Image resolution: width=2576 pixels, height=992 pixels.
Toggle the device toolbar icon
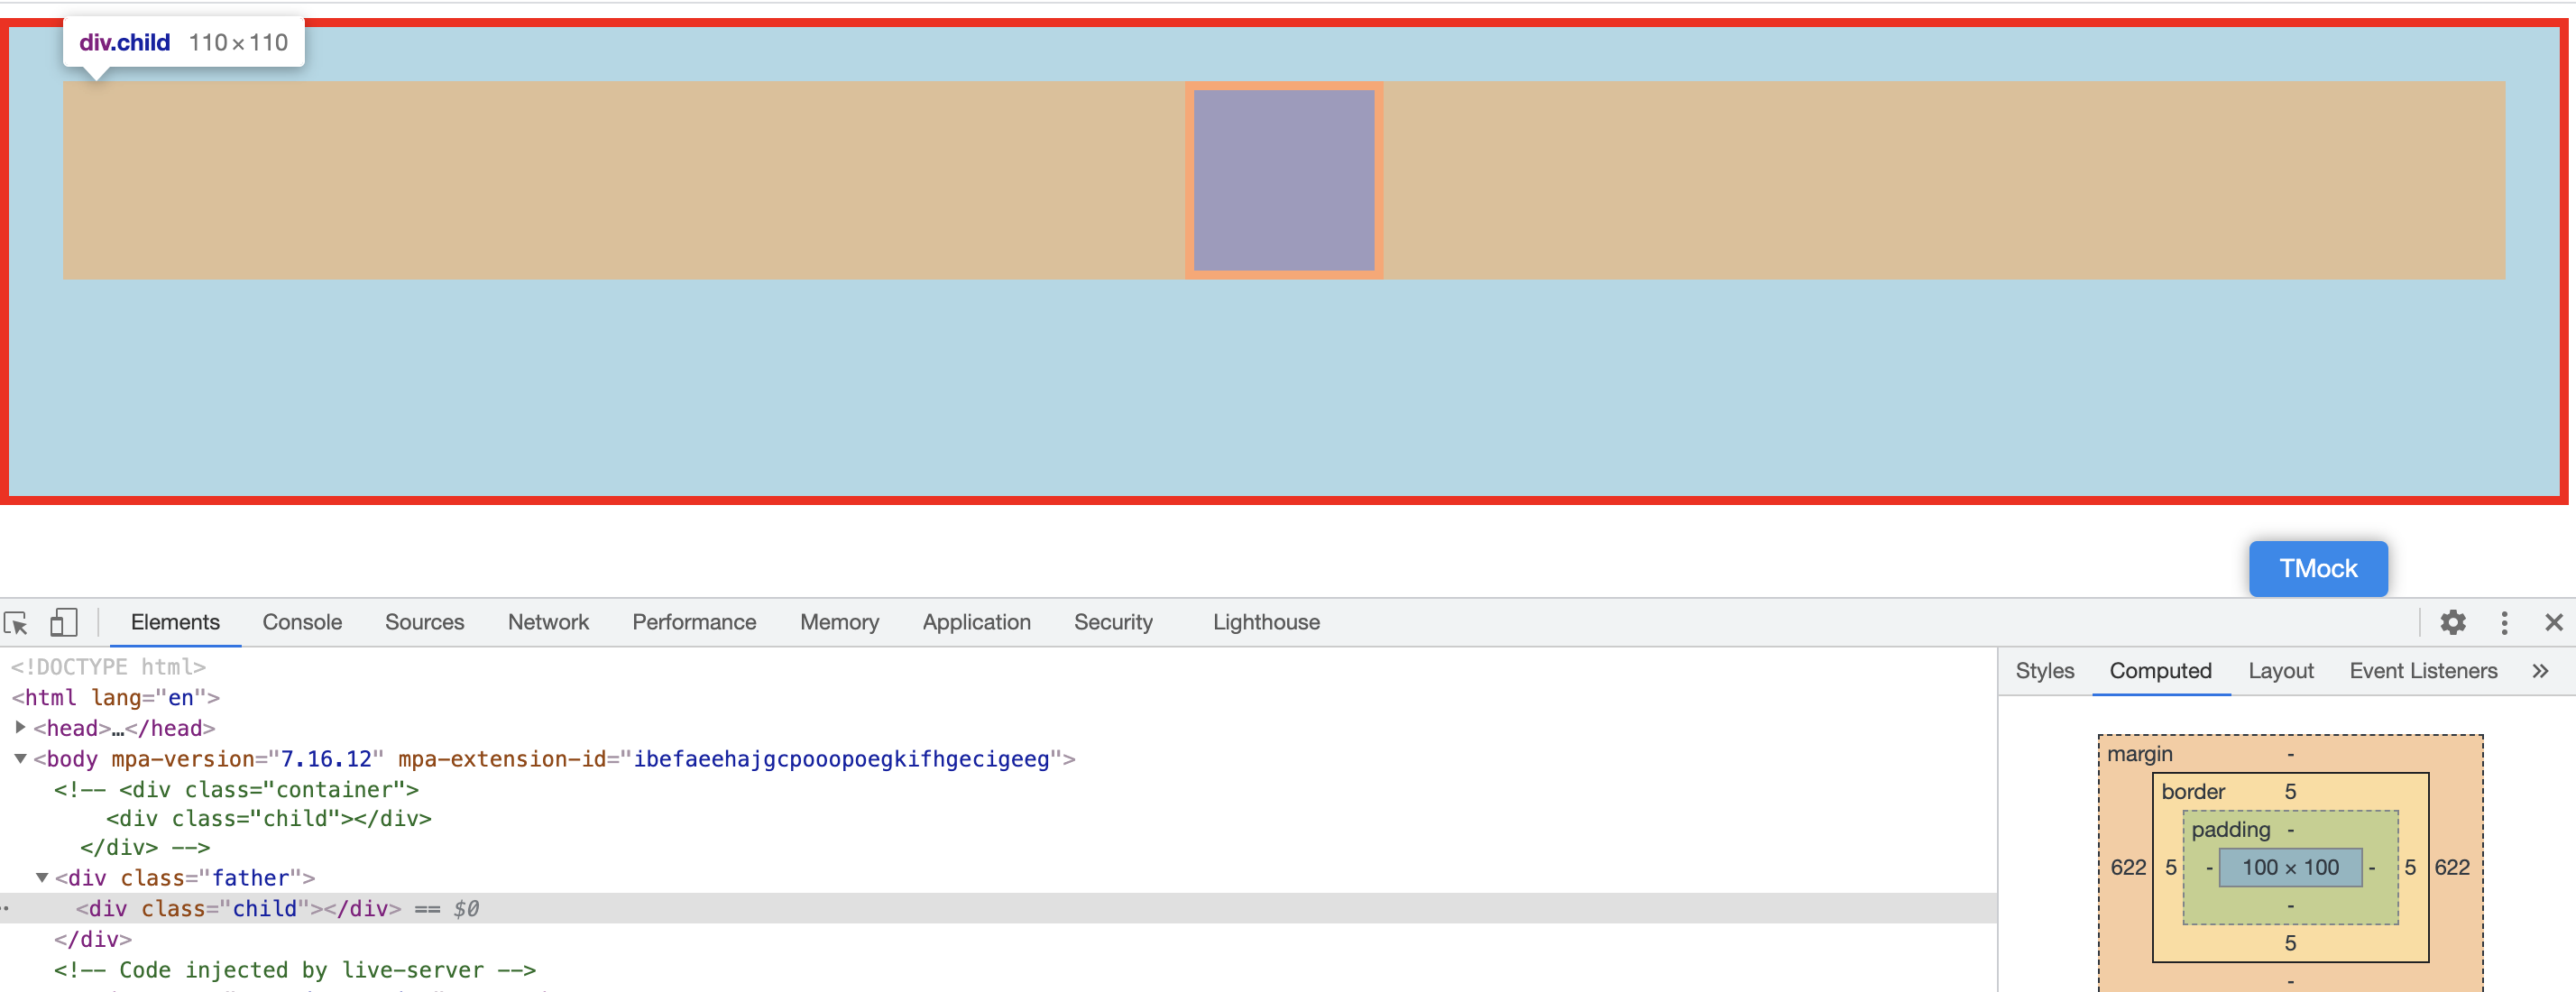coord(64,623)
